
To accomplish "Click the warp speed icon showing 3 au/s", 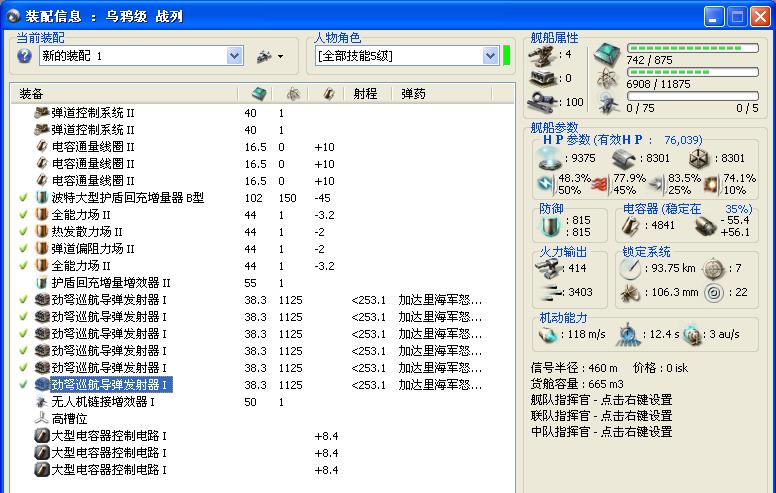I will (x=692, y=335).
